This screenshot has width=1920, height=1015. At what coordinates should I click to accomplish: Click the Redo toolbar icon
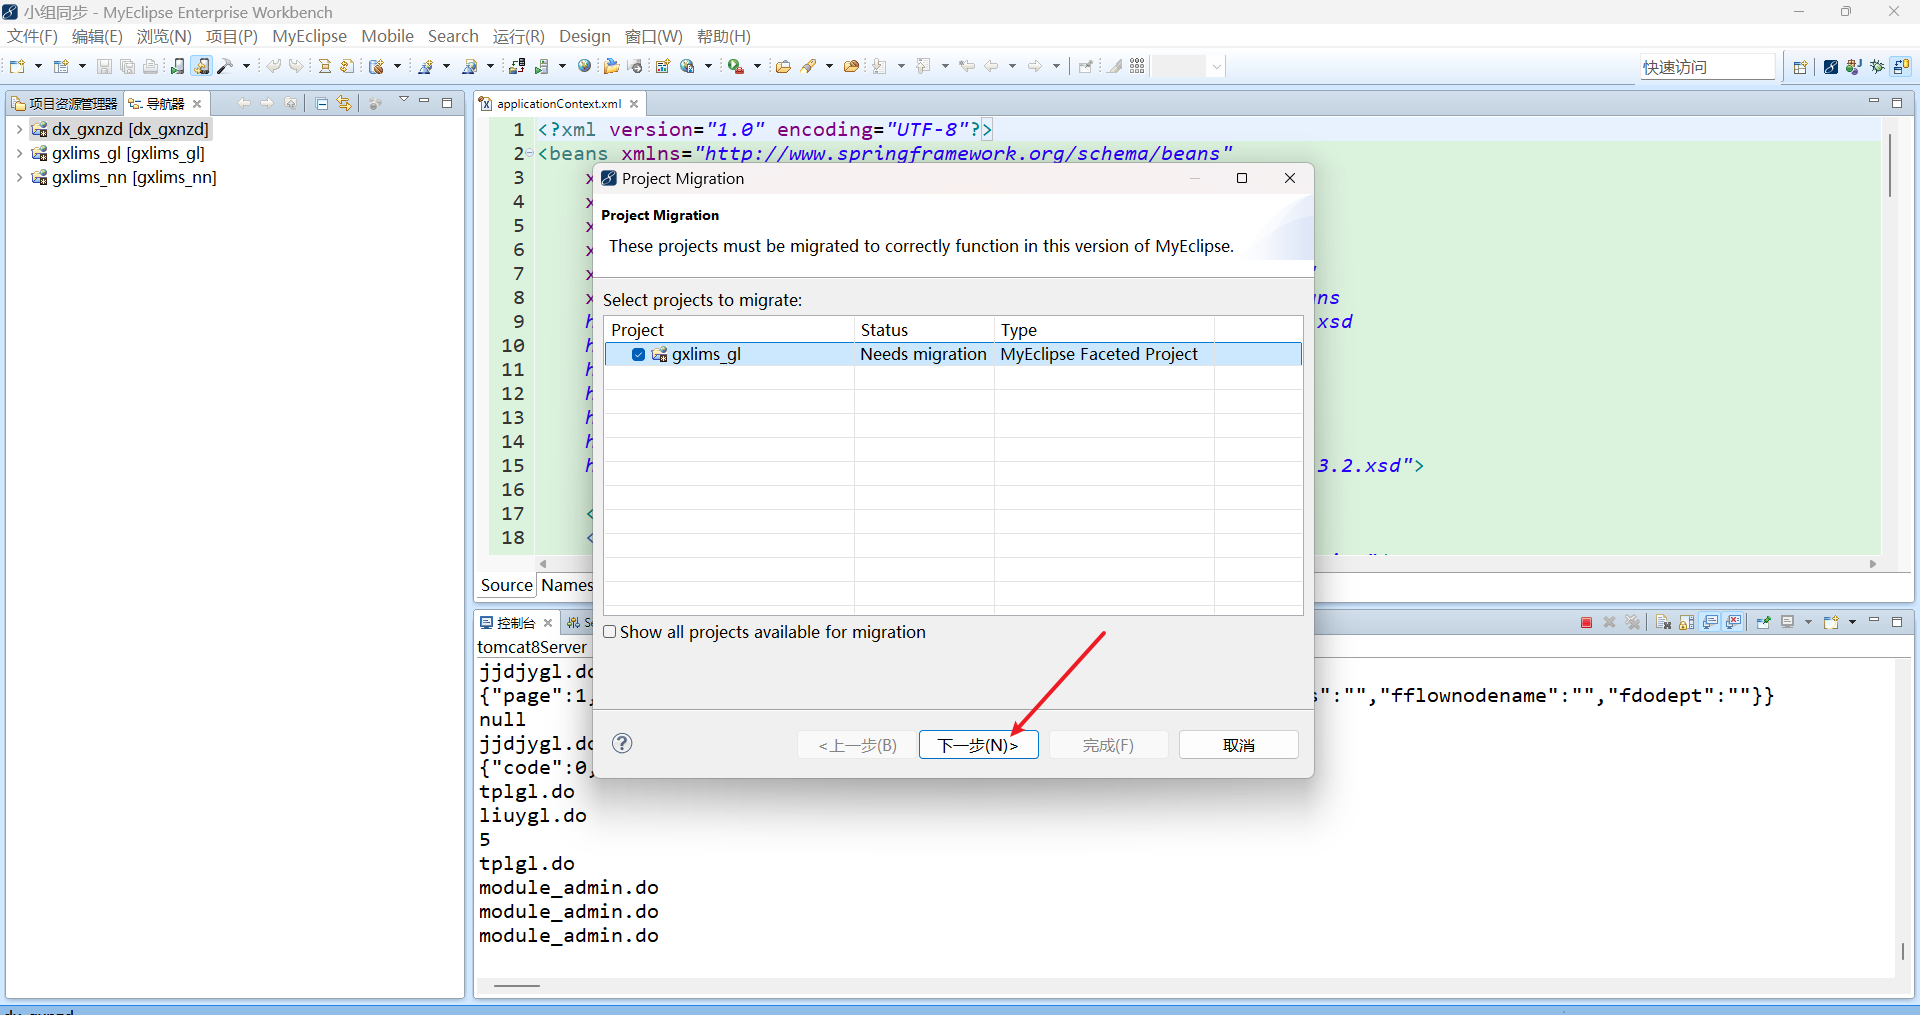(296, 66)
